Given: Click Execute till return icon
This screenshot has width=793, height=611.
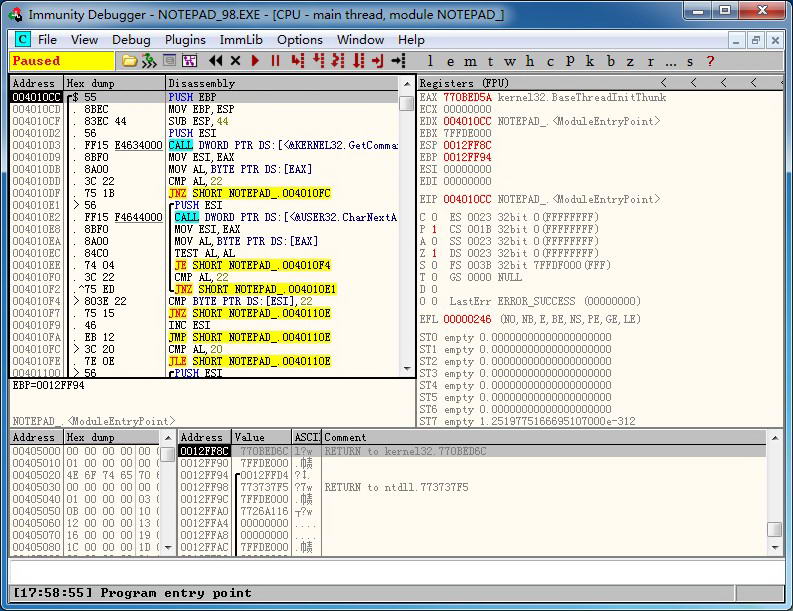Looking at the screenshot, I should point(378,61).
